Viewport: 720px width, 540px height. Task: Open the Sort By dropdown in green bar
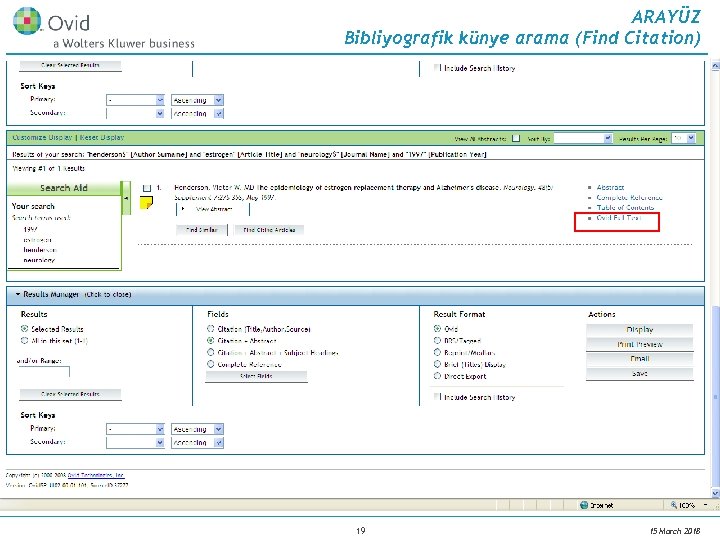583,138
